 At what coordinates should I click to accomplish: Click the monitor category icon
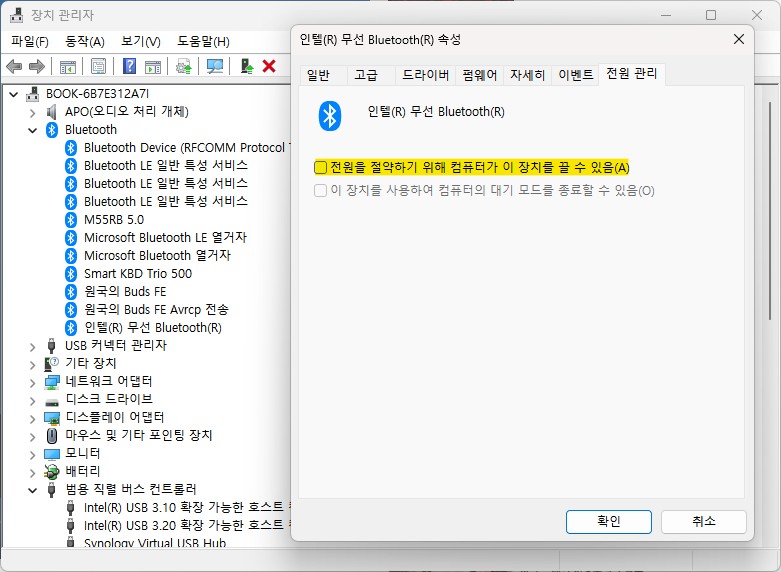click(52, 454)
